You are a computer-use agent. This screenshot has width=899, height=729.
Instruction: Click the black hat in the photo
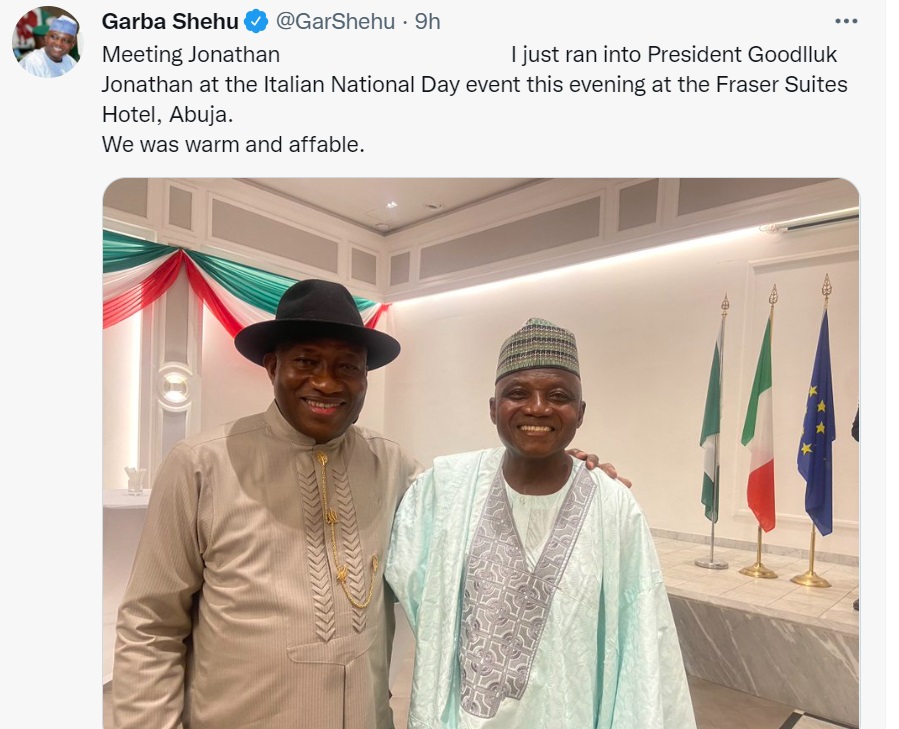tap(317, 320)
